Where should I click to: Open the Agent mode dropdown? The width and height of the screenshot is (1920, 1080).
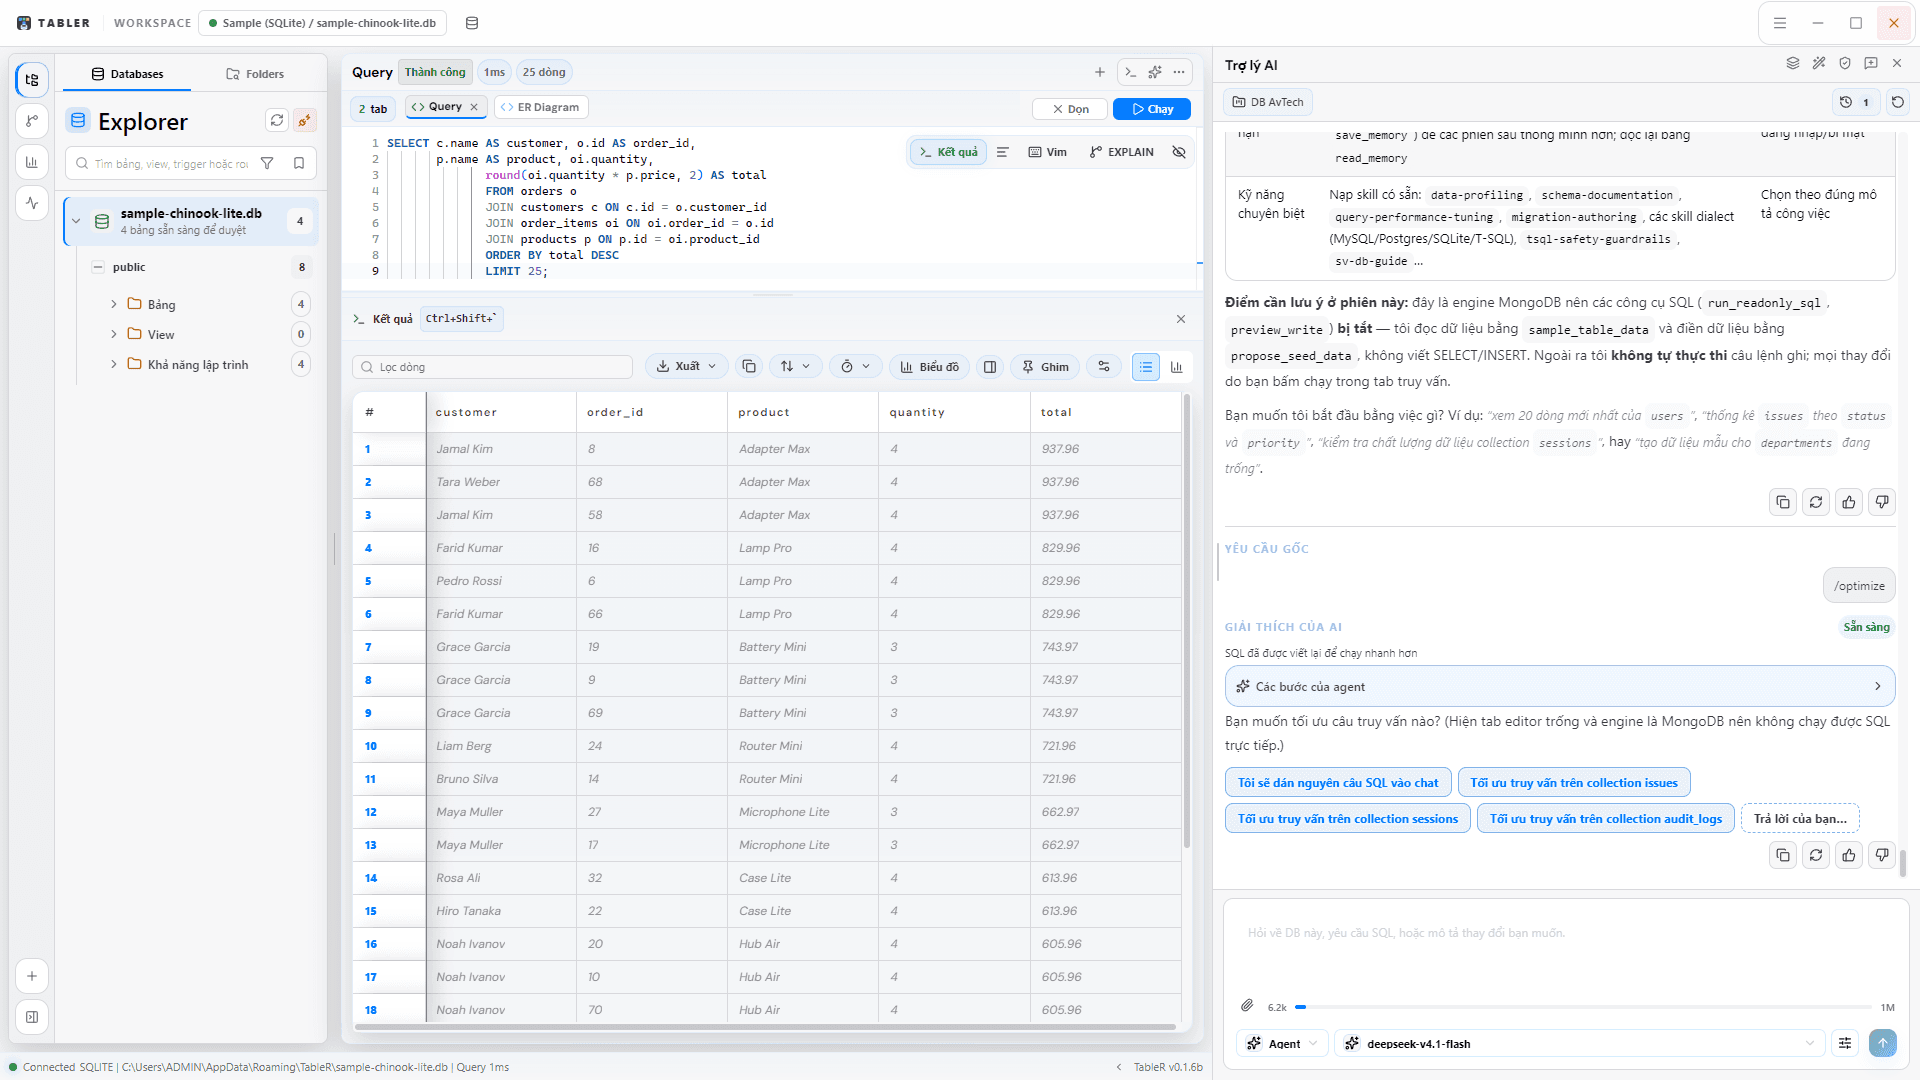(x=1283, y=1043)
